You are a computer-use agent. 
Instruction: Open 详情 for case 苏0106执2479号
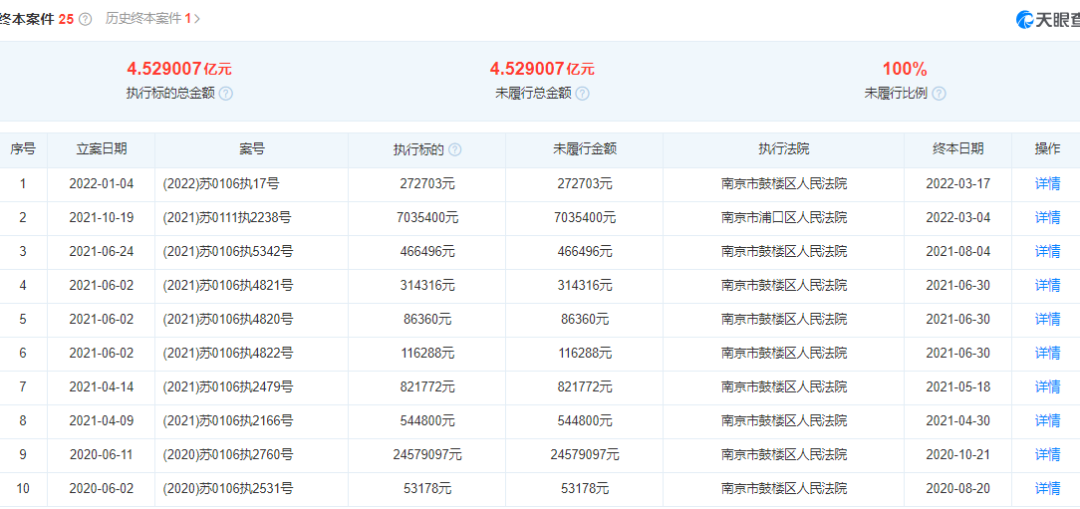(x=1047, y=387)
